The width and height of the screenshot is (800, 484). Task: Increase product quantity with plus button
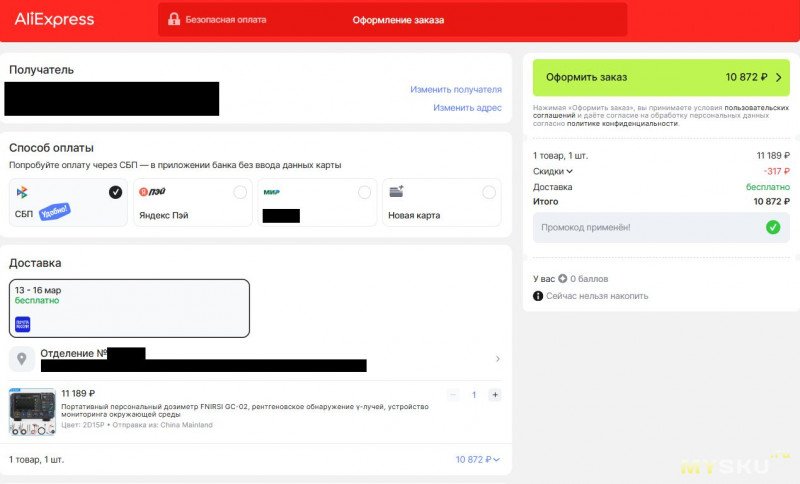494,395
